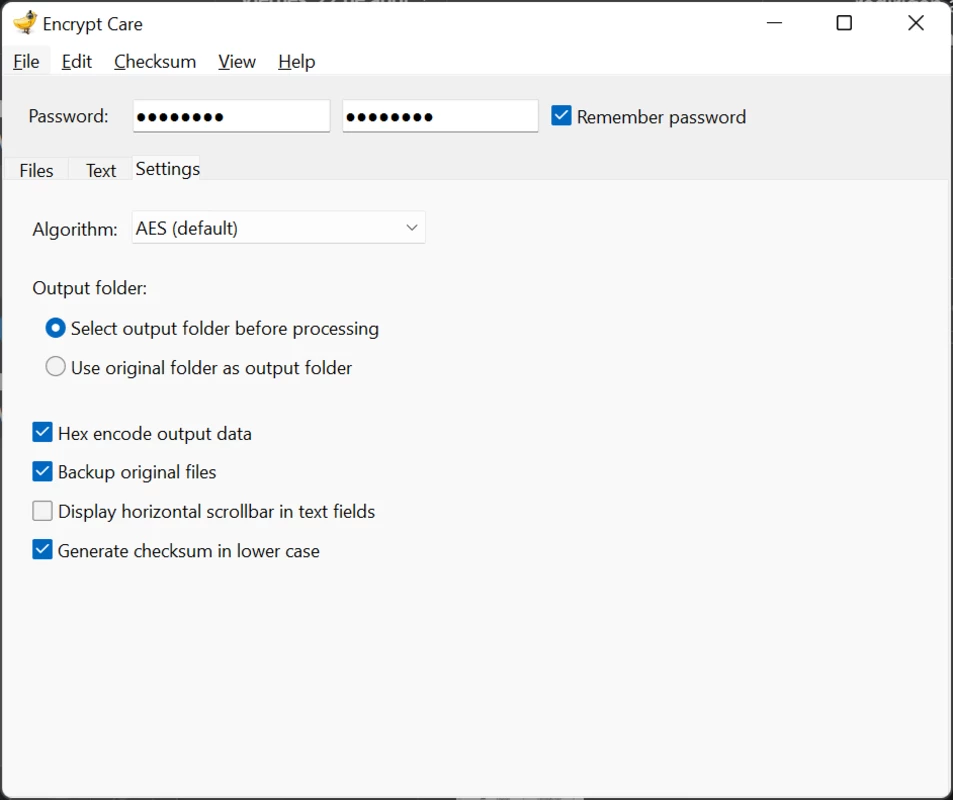Minimize the Encrypt Care window

[x=774, y=23]
